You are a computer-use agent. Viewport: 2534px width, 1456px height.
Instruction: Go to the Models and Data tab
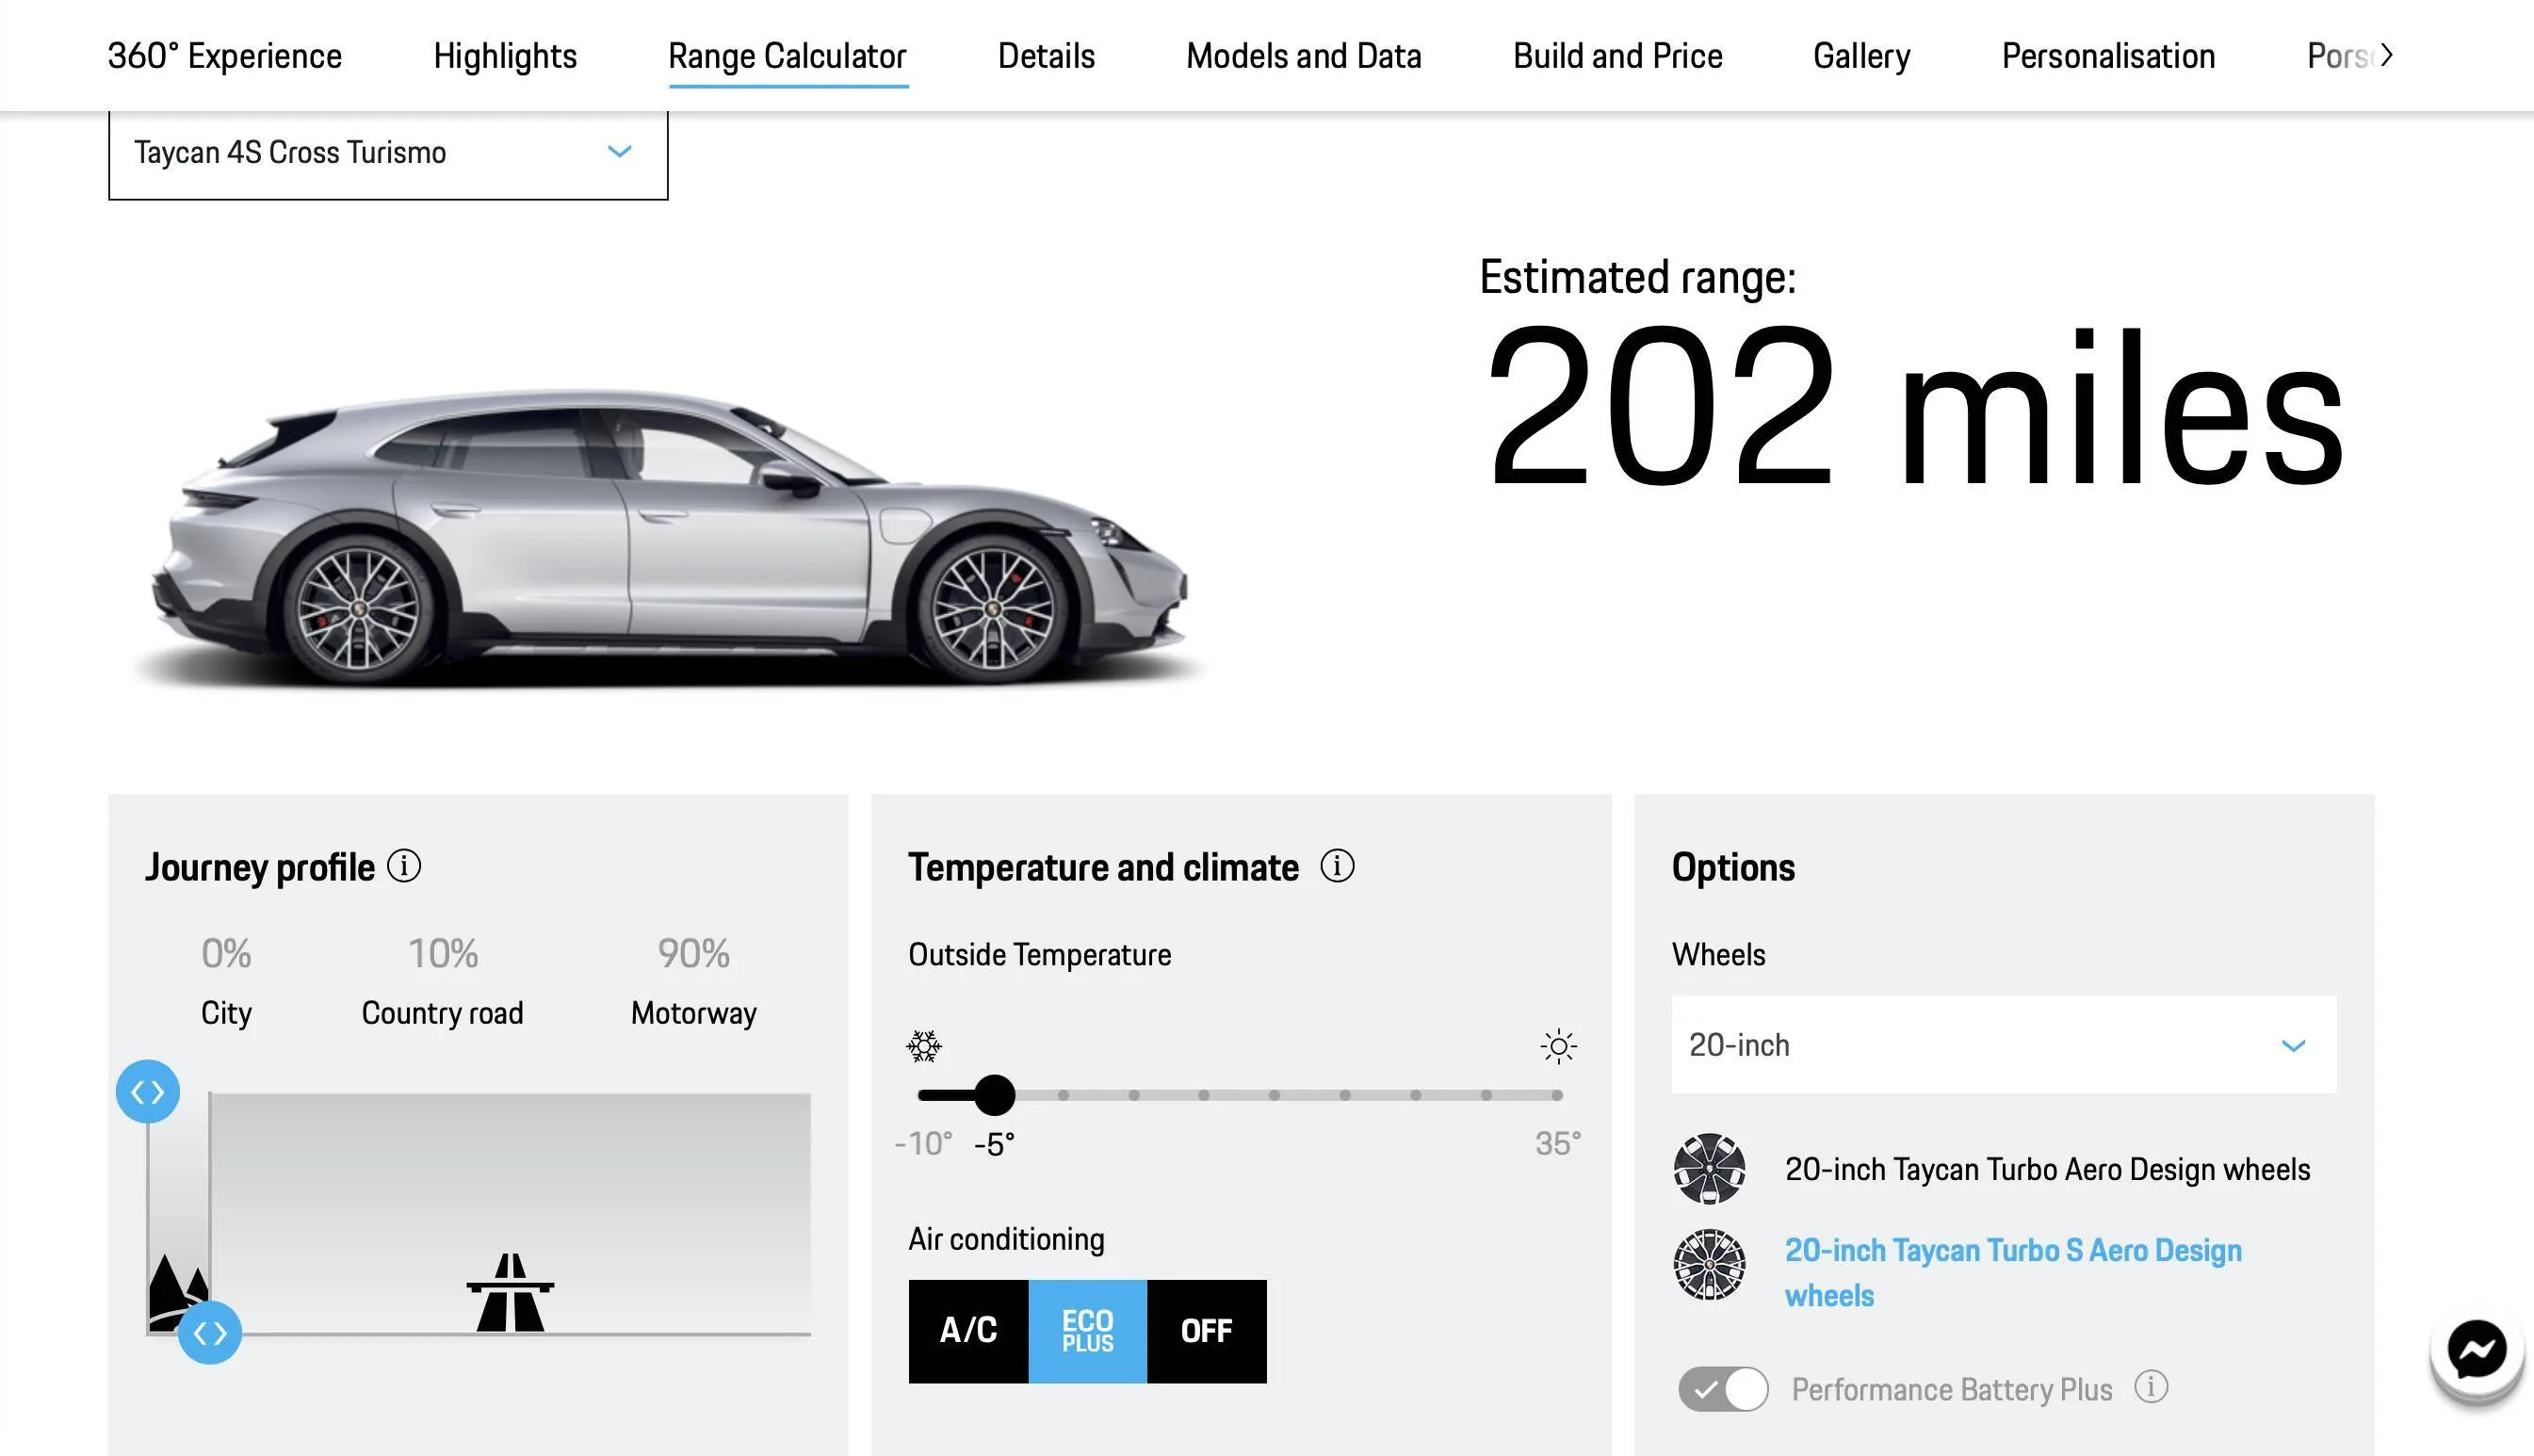1303,56
